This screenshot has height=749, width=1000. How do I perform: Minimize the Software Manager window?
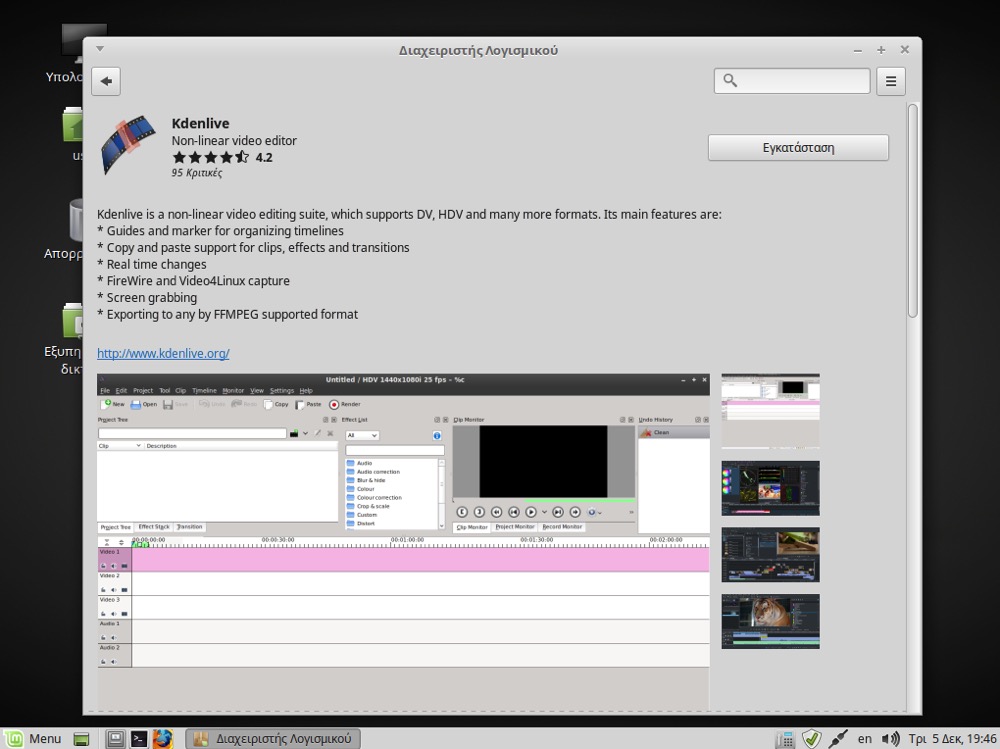pyautogui.click(x=858, y=50)
